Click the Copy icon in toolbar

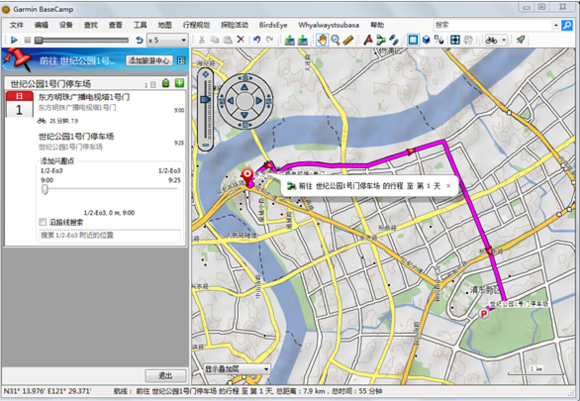click(x=215, y=40)
